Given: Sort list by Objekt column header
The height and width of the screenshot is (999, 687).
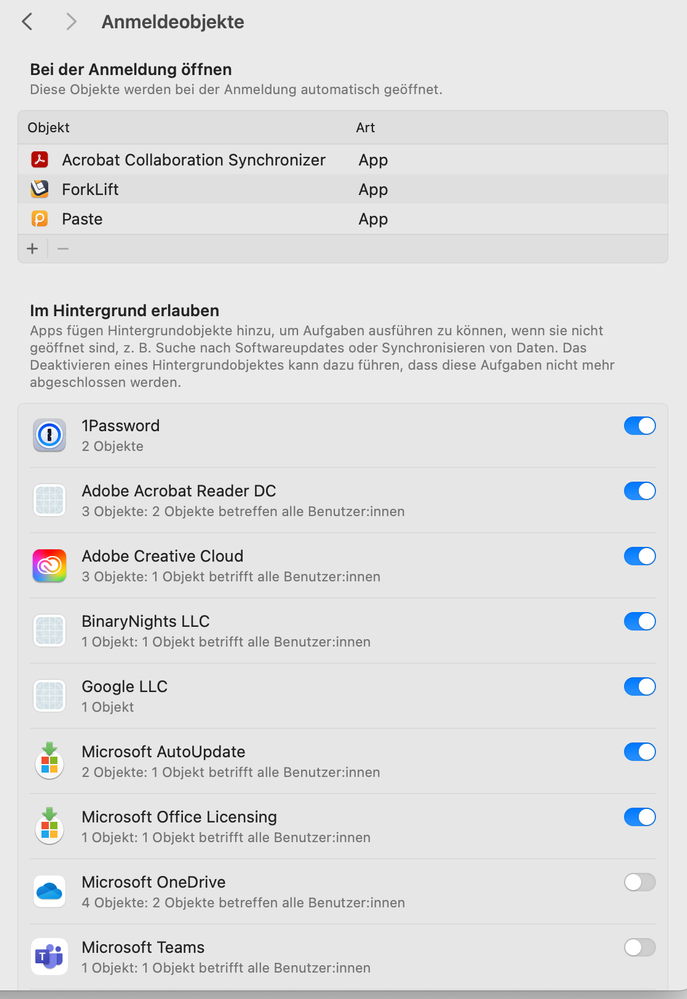Looking at the screenshot, I should [48, 127].
